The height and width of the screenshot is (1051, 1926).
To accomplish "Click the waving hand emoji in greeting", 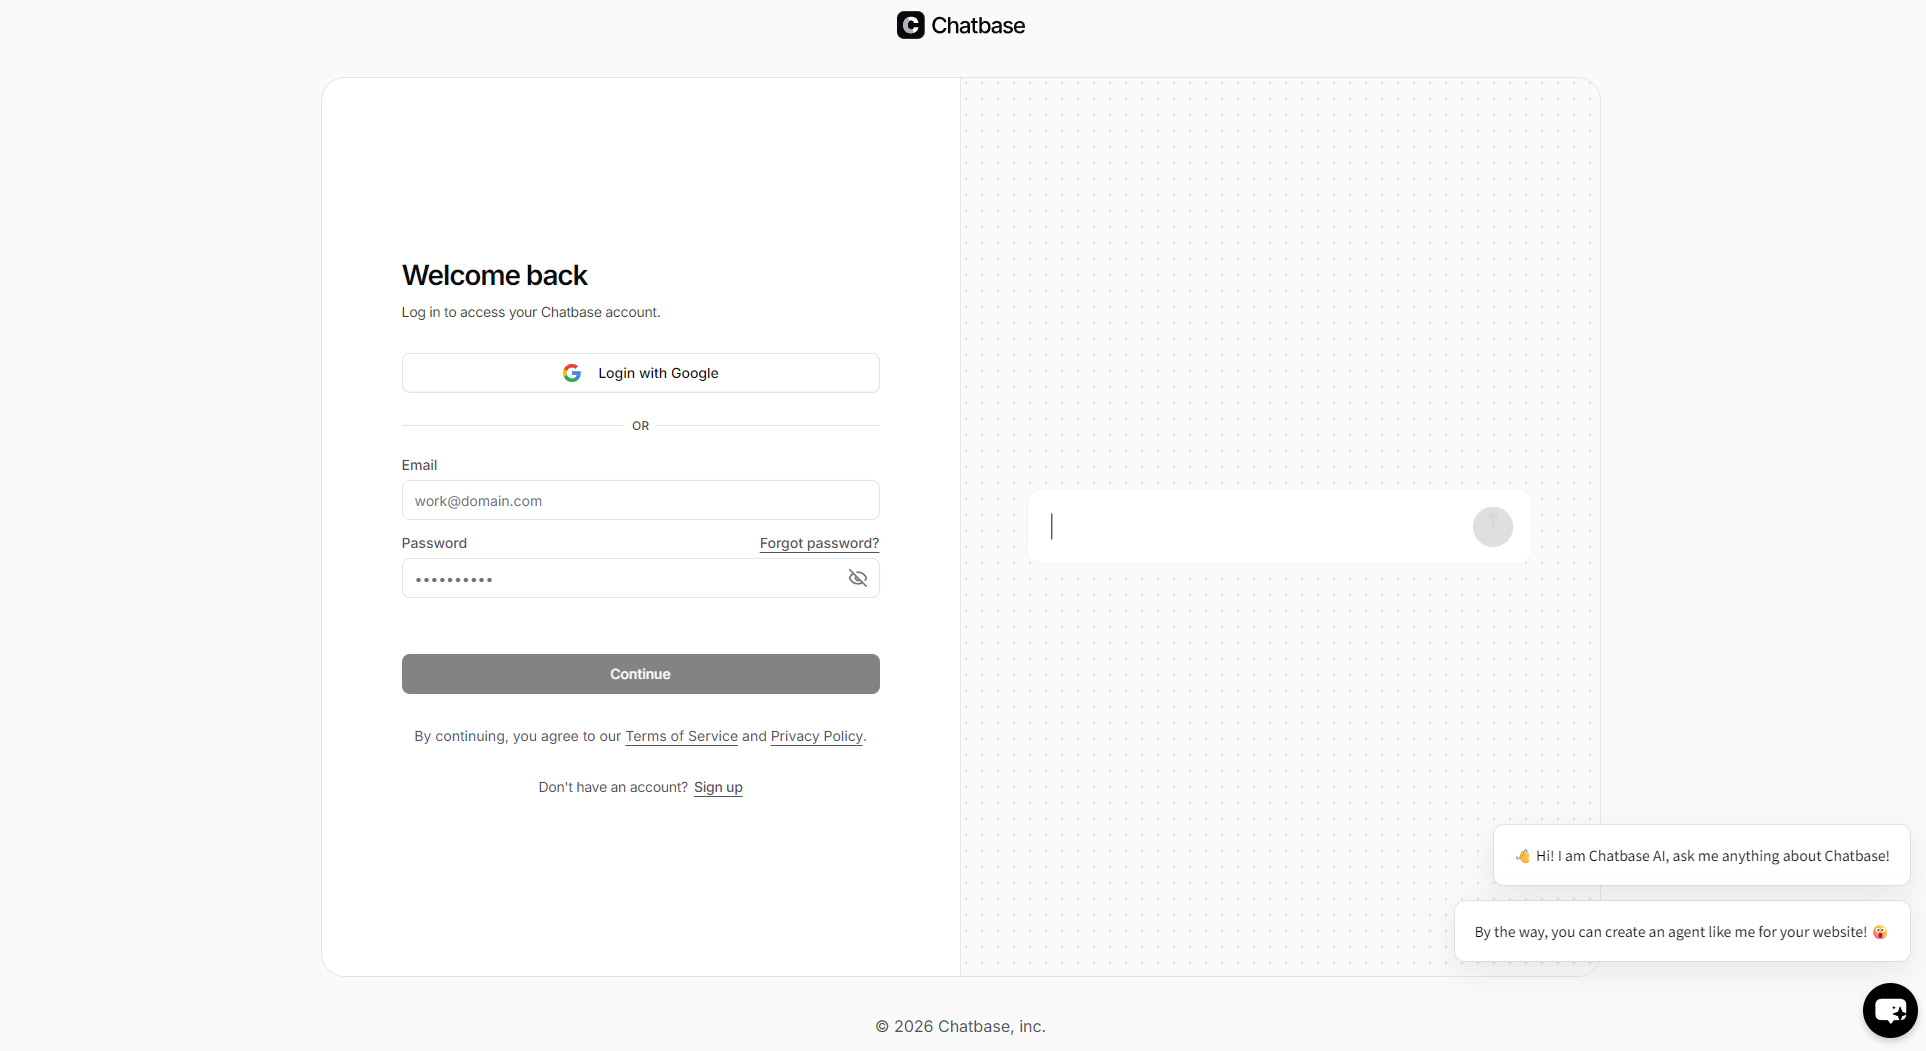I will [x=1522, y=856].
